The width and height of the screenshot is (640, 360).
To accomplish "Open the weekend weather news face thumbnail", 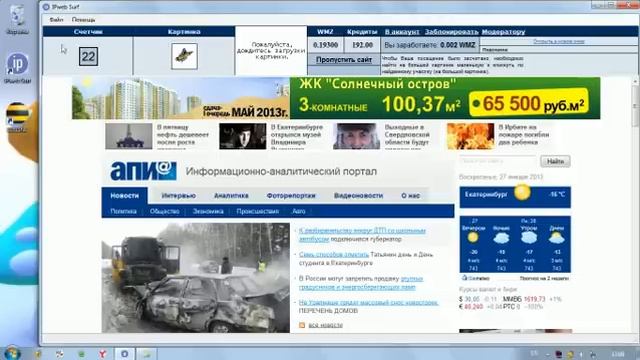I will [x=356, y=136].
